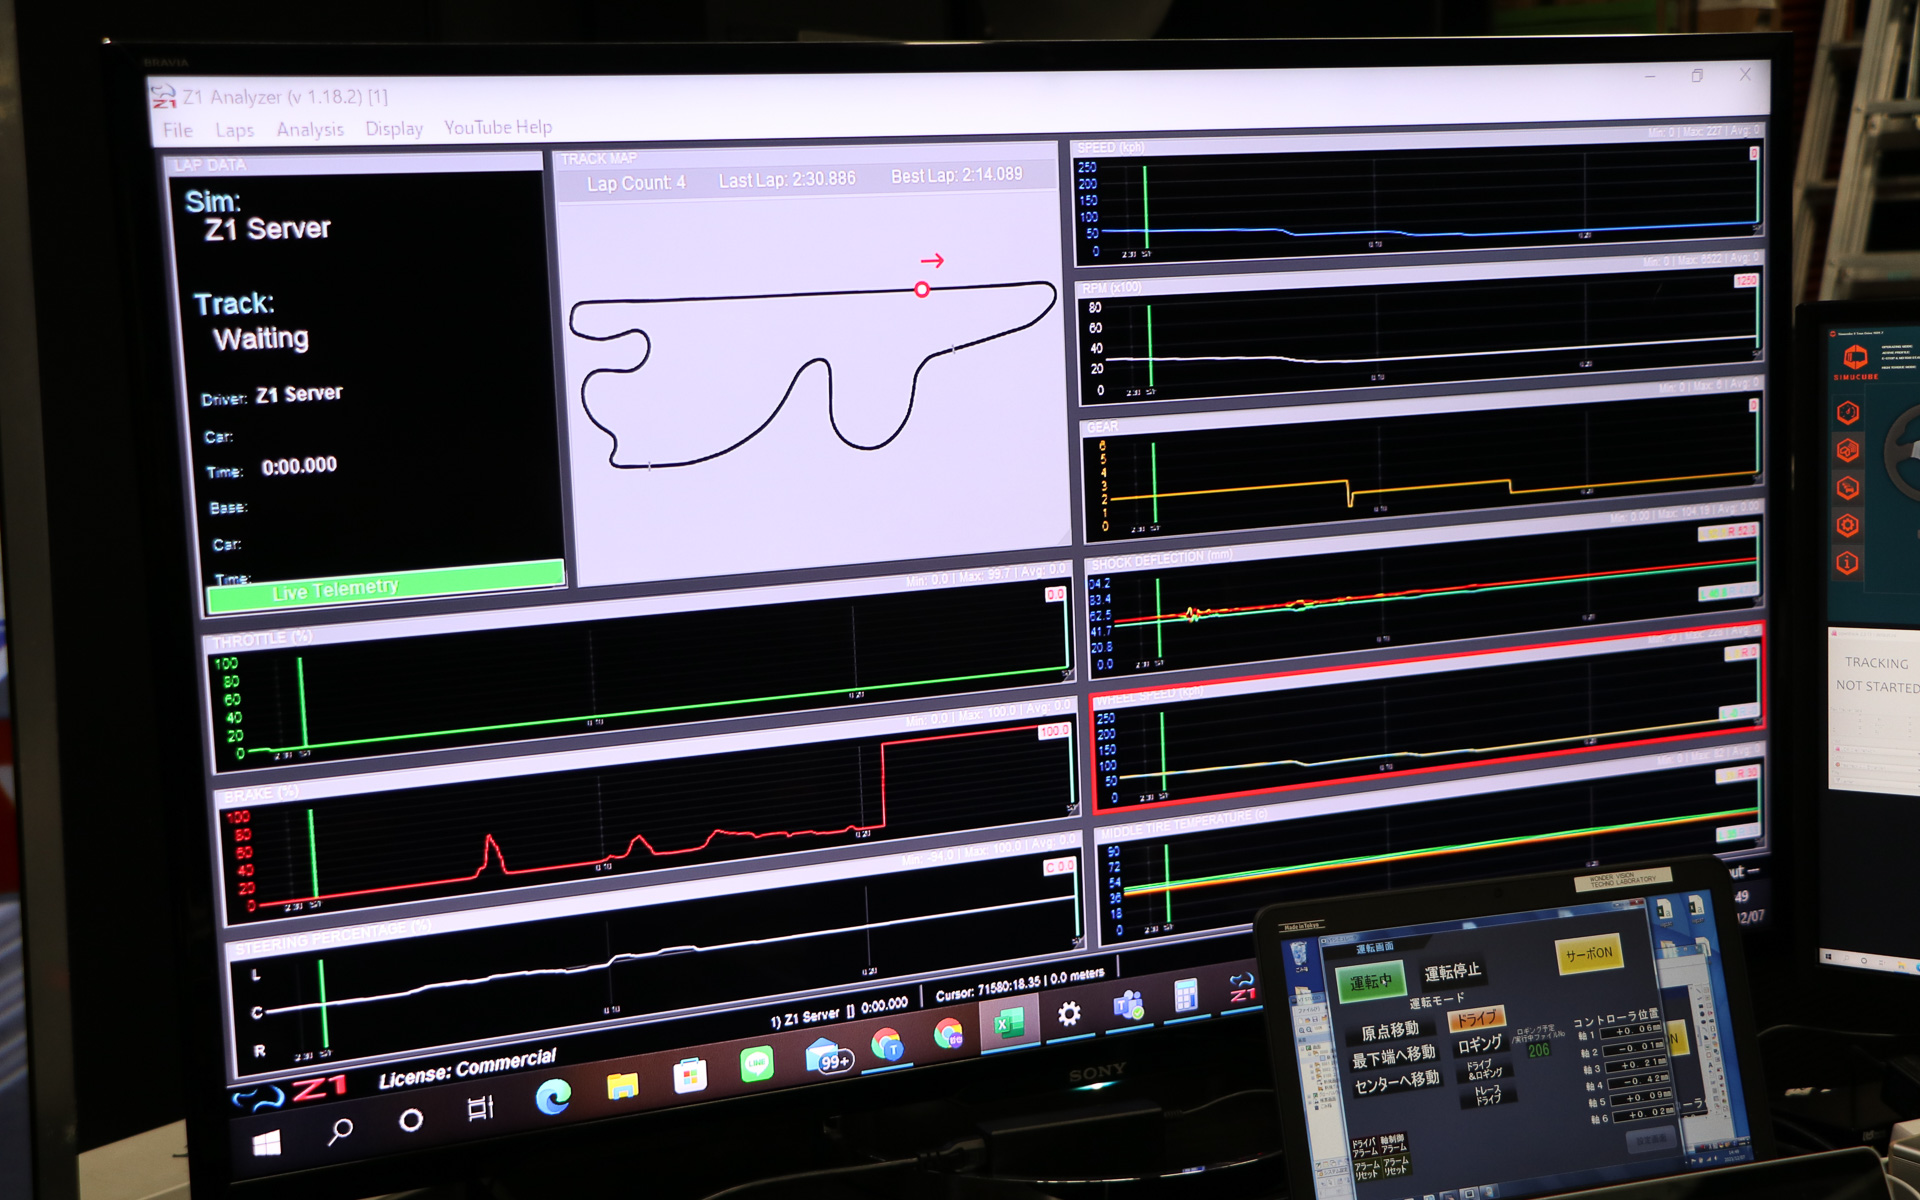Expand the Laps menu
1920x1200 pixels.
(x=234, y=130)
